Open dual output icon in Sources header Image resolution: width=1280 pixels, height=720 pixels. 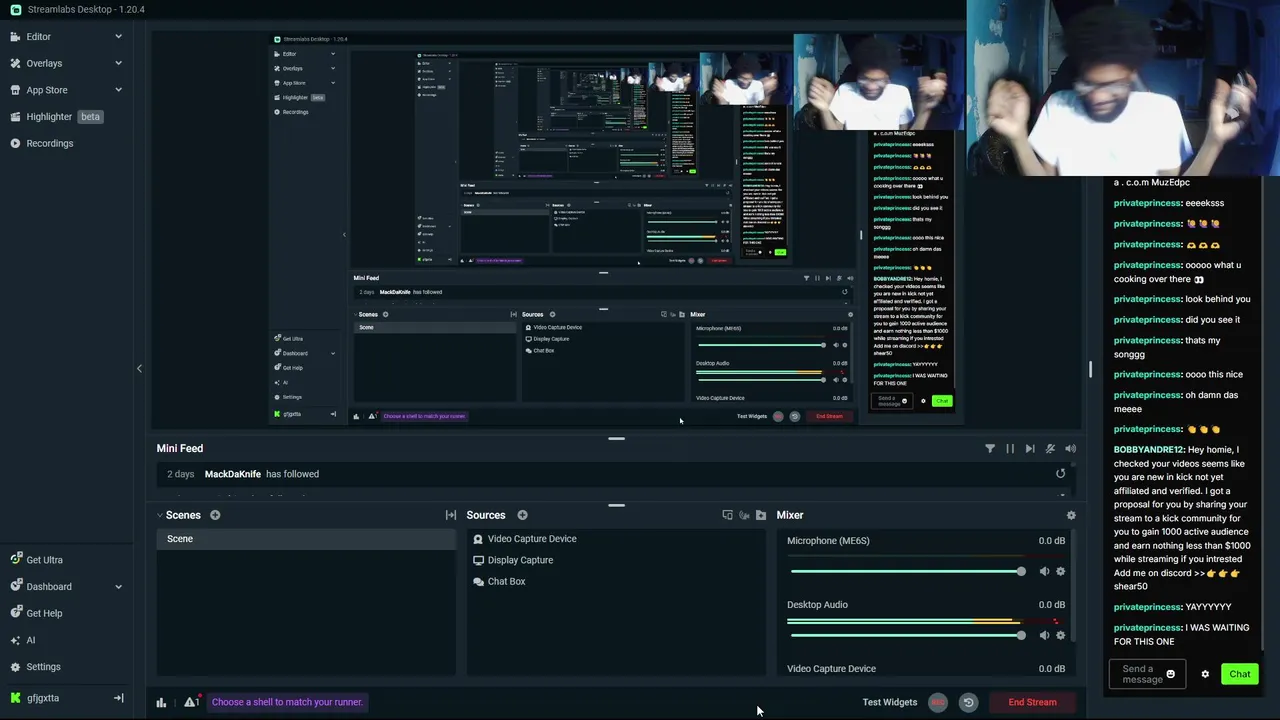coord(727,515)
